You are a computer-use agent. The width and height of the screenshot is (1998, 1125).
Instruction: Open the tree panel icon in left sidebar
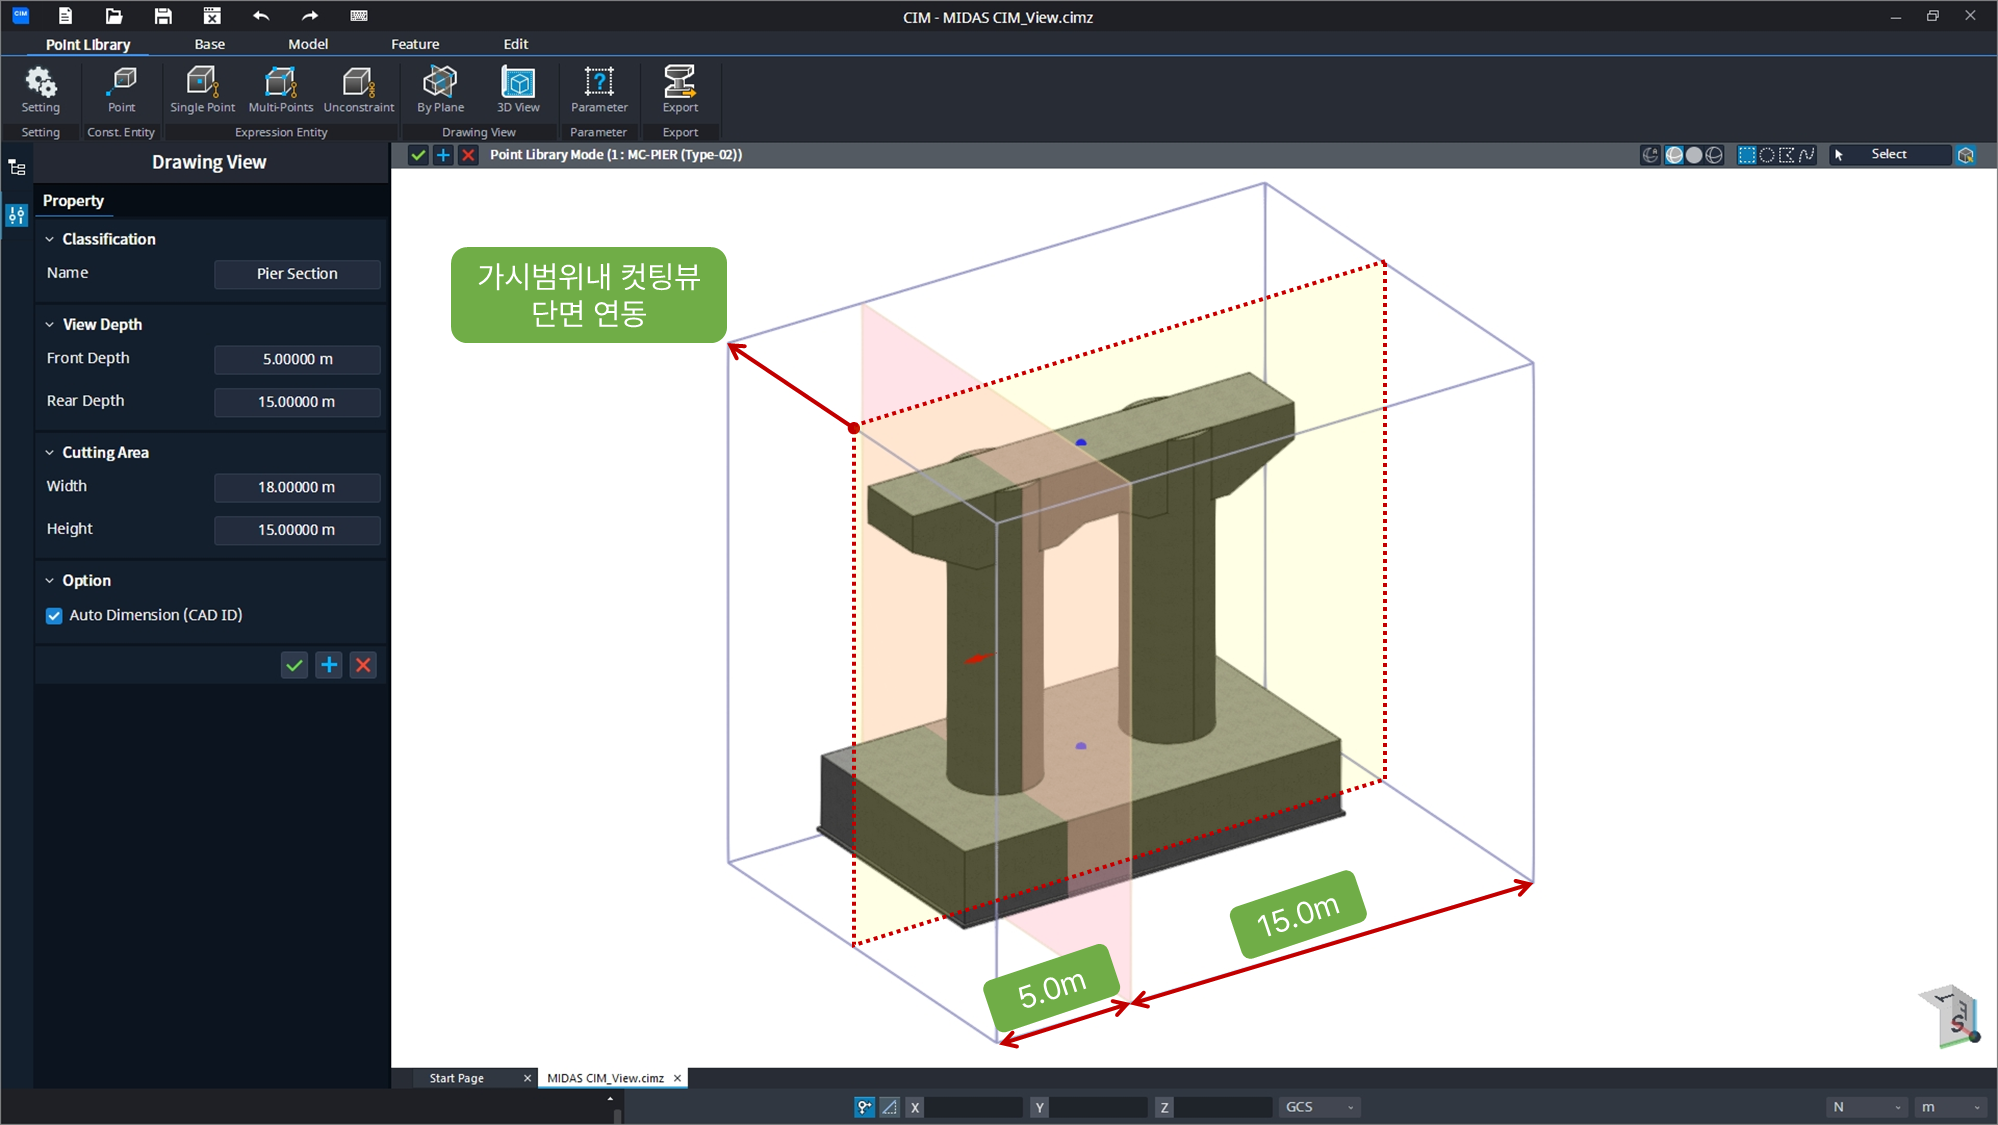[x=17, y=168]
